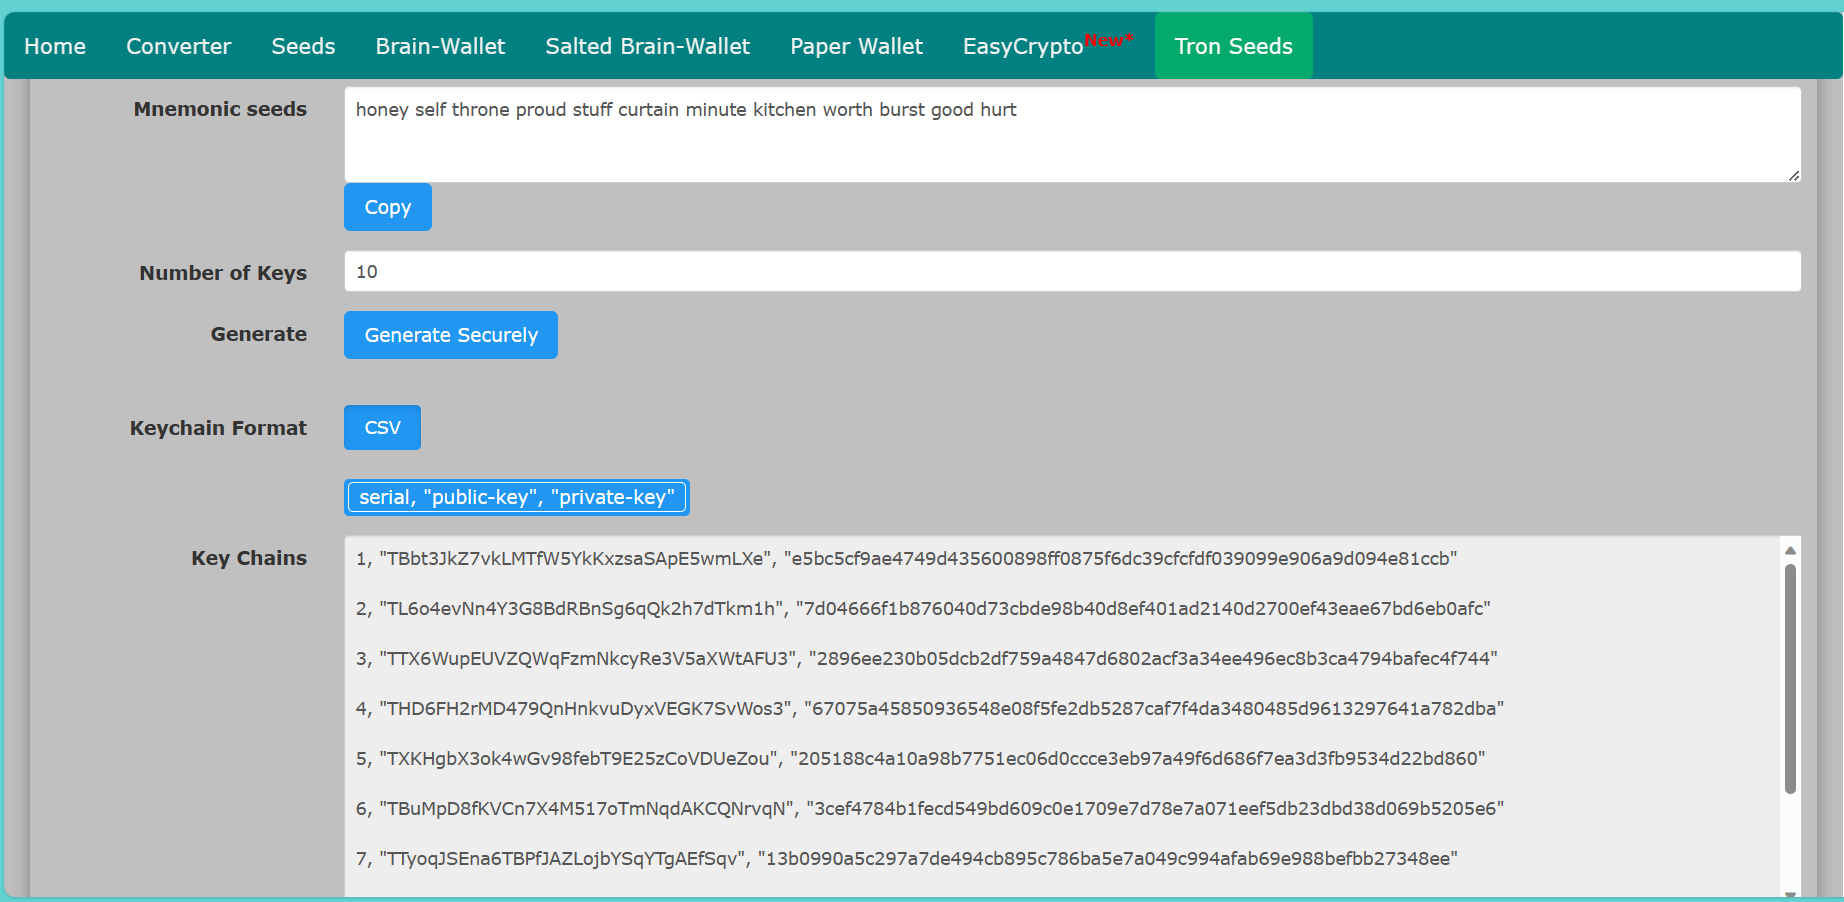This screenshot has width=1844, height=902.
Task: Open the Home menu item
Action: click(x=55, y=46)
